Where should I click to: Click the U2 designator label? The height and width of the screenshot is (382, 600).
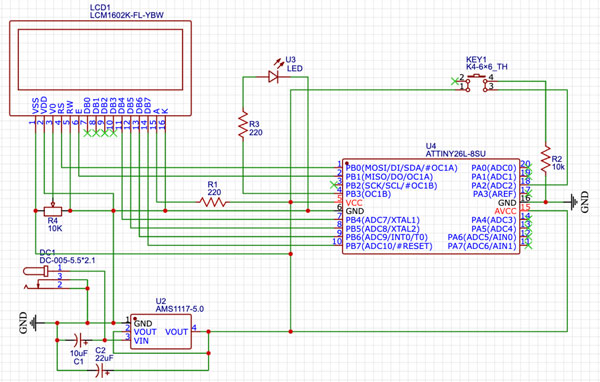pos(161,301)
